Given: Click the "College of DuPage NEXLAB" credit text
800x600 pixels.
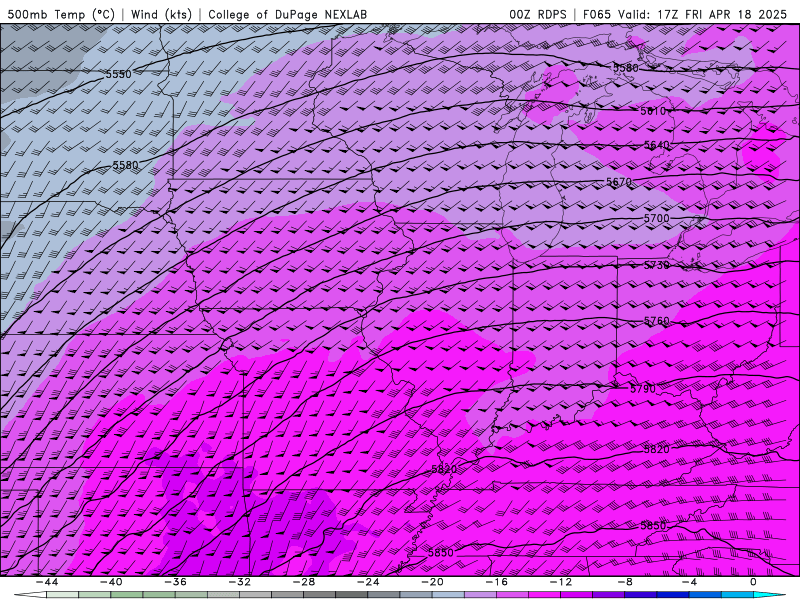Looking at the screenshot, I should (287, 14).
